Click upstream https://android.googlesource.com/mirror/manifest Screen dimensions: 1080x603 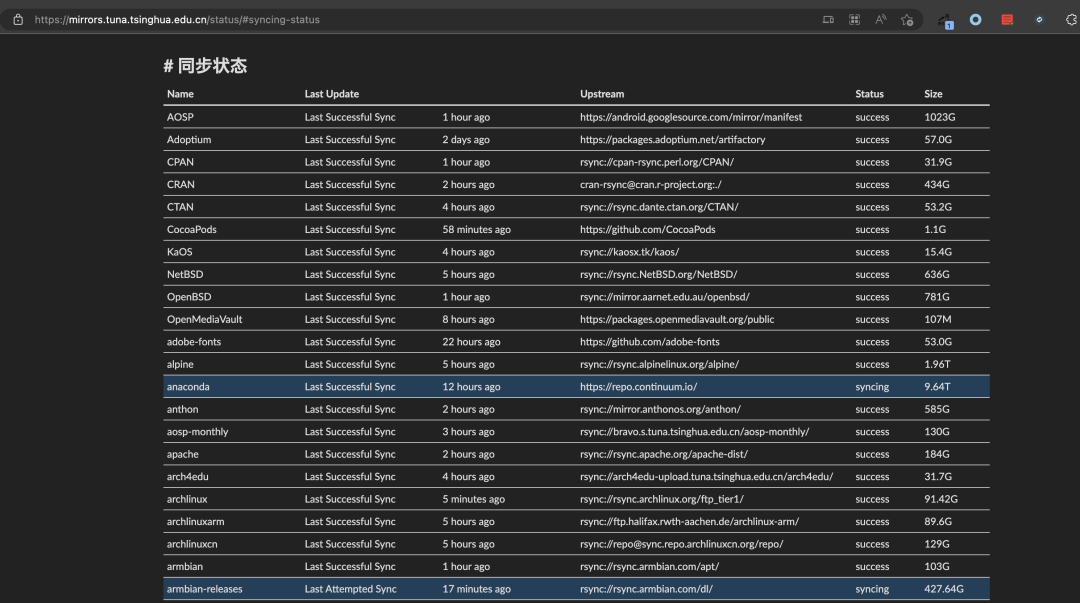click(x=691, y=117)
